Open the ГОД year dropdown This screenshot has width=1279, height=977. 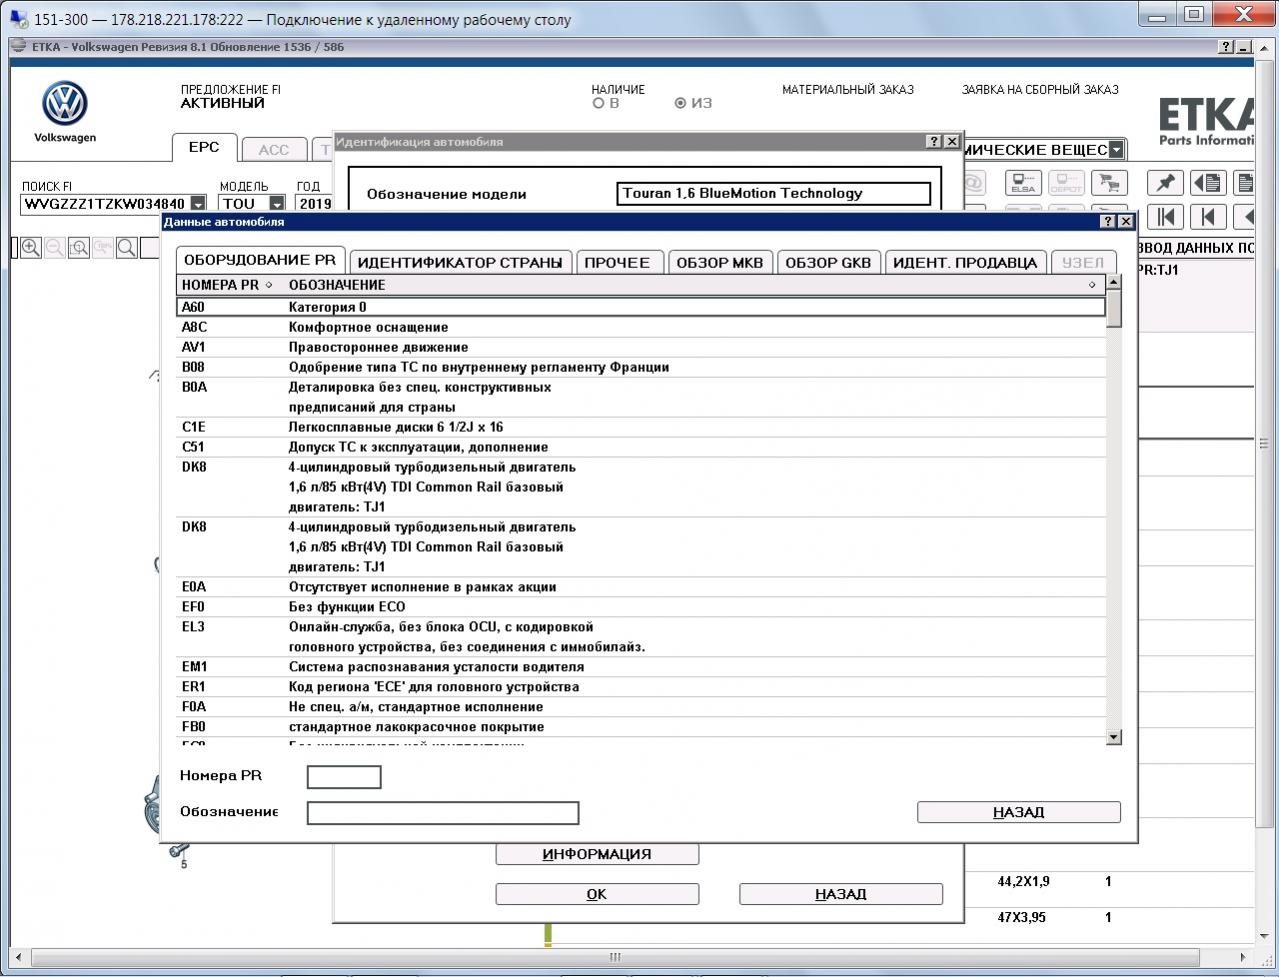click(x=314, y=204)
